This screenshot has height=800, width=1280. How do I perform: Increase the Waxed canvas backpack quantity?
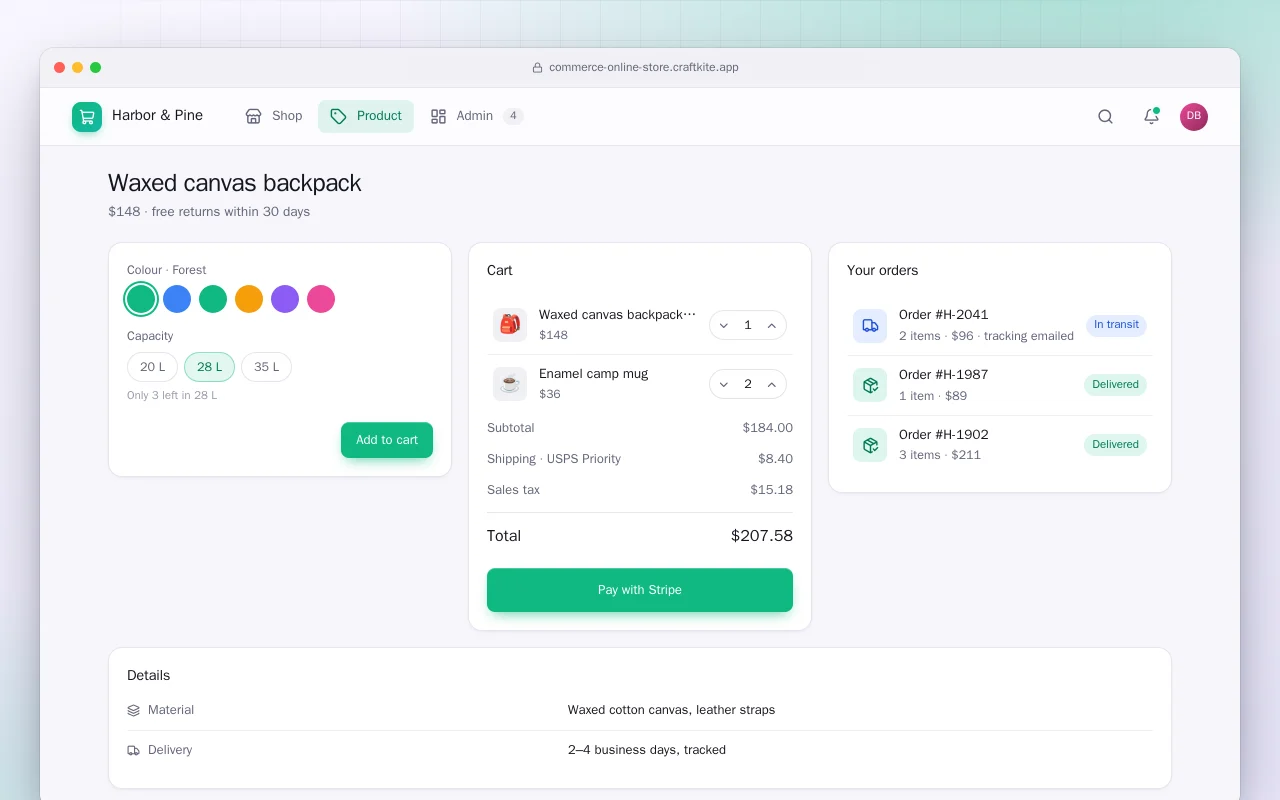click(772, 325)
